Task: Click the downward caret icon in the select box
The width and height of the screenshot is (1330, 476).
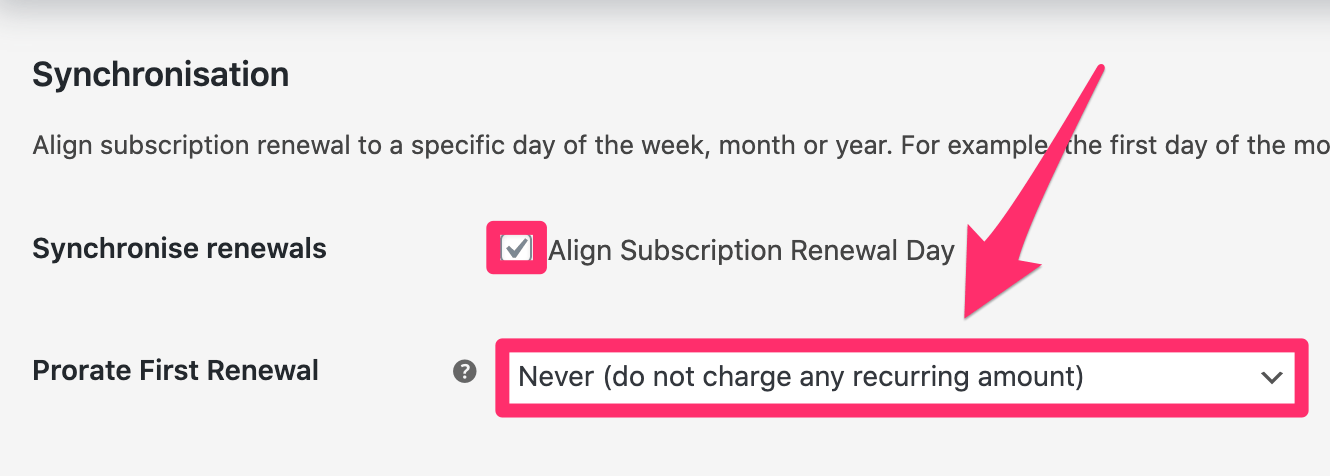Action: pos(1271,377)
